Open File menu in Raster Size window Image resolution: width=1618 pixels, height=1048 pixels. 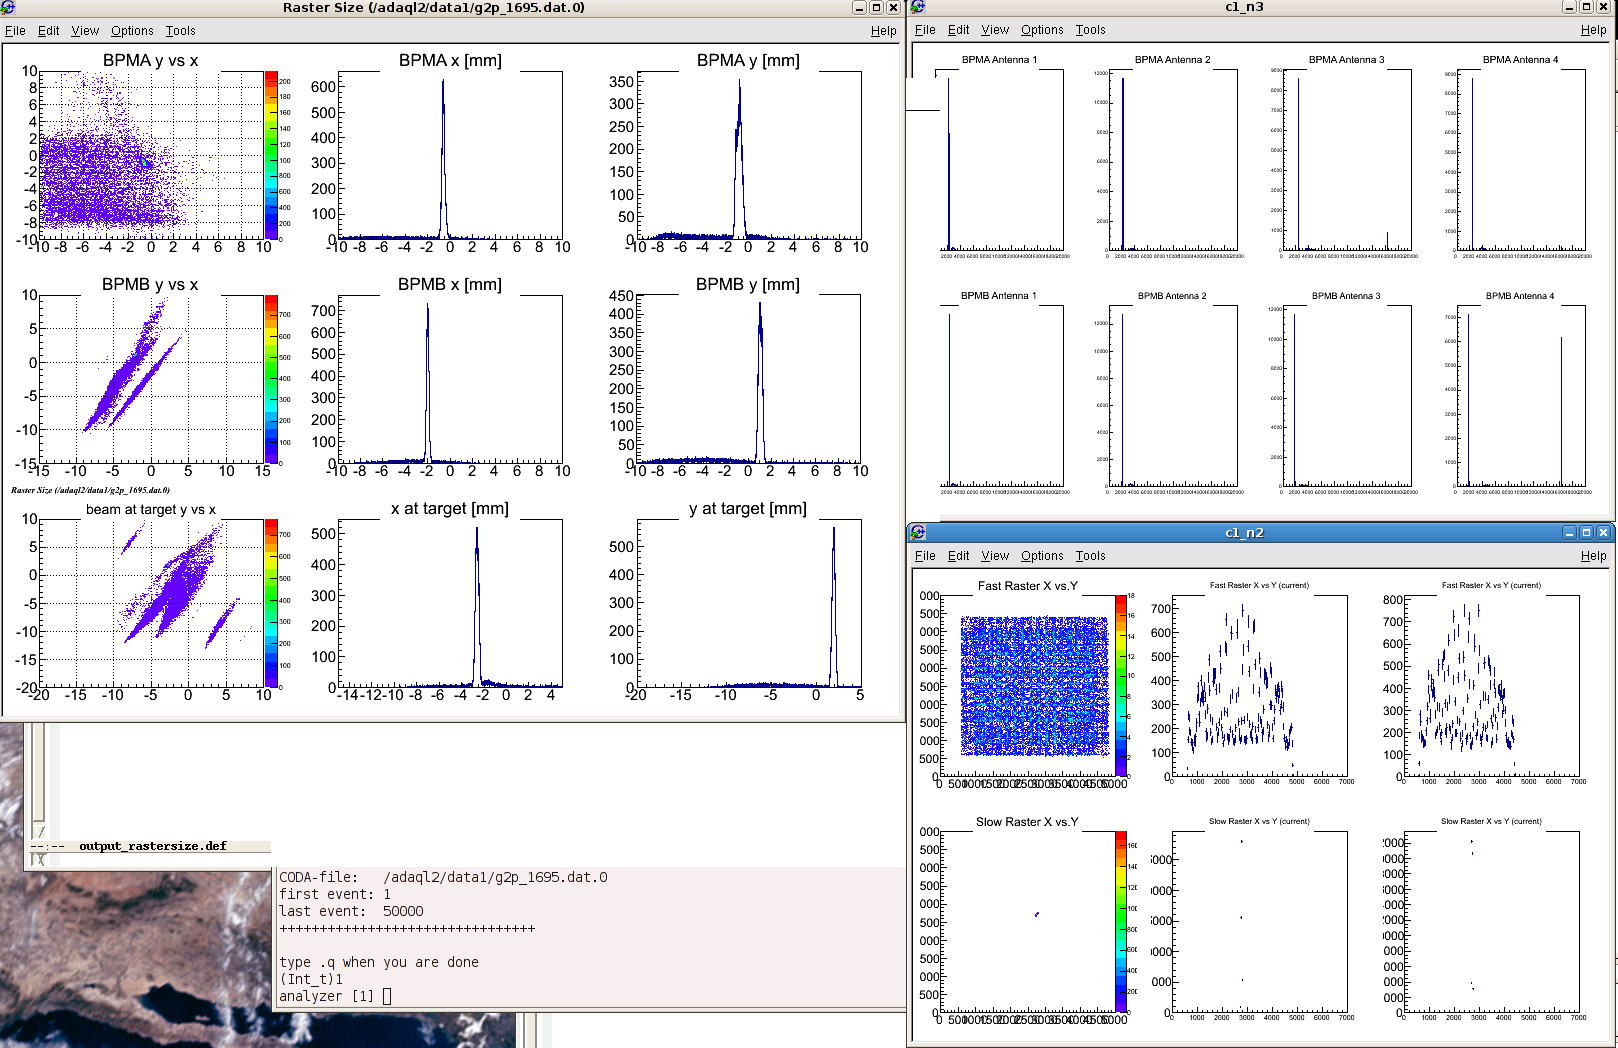(x=15, y=31)
